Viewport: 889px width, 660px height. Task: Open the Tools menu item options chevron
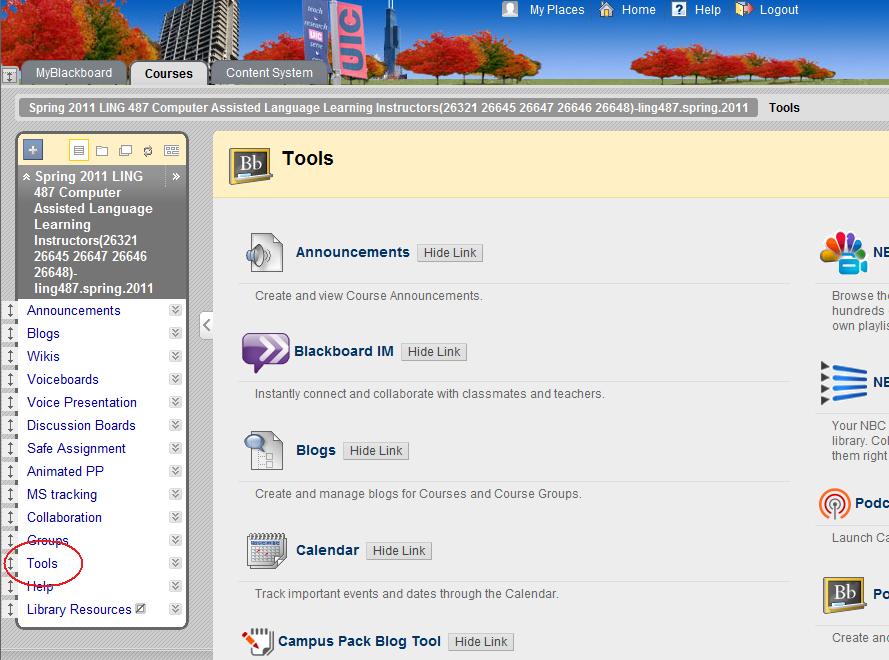click(x=175, y=562)
